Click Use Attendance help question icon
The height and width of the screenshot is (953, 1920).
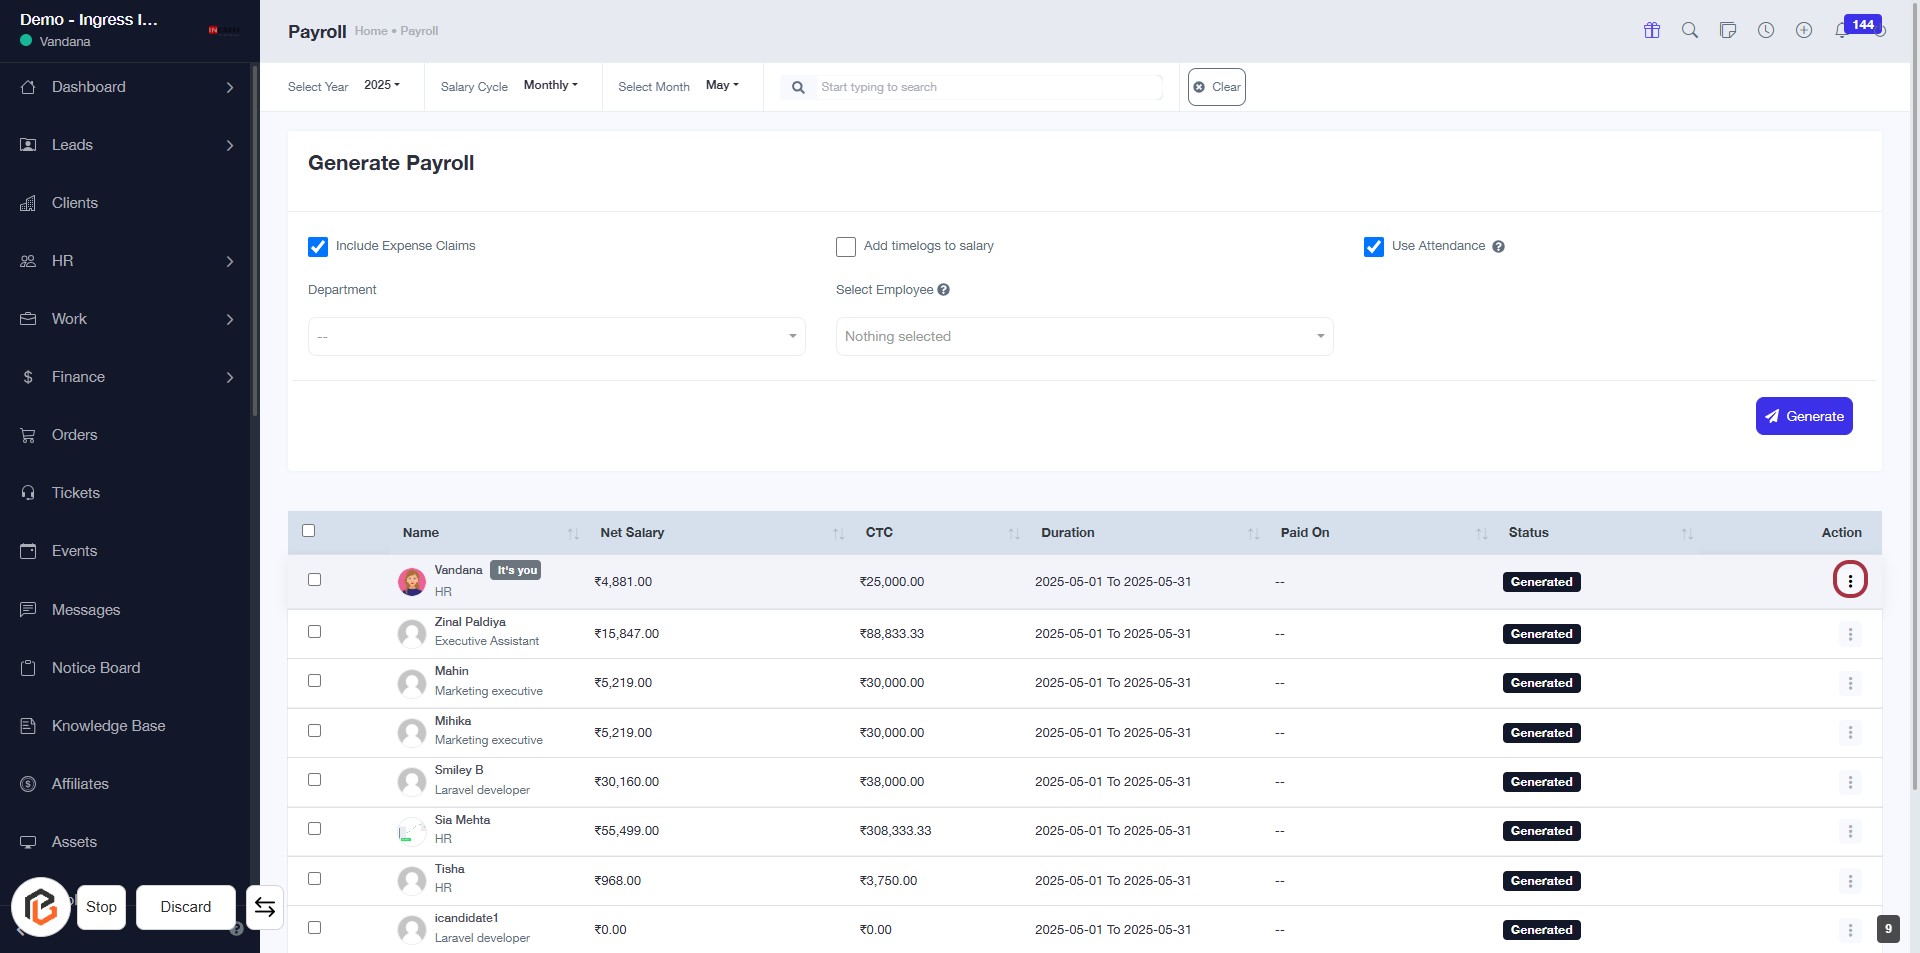pos(1498,247)
